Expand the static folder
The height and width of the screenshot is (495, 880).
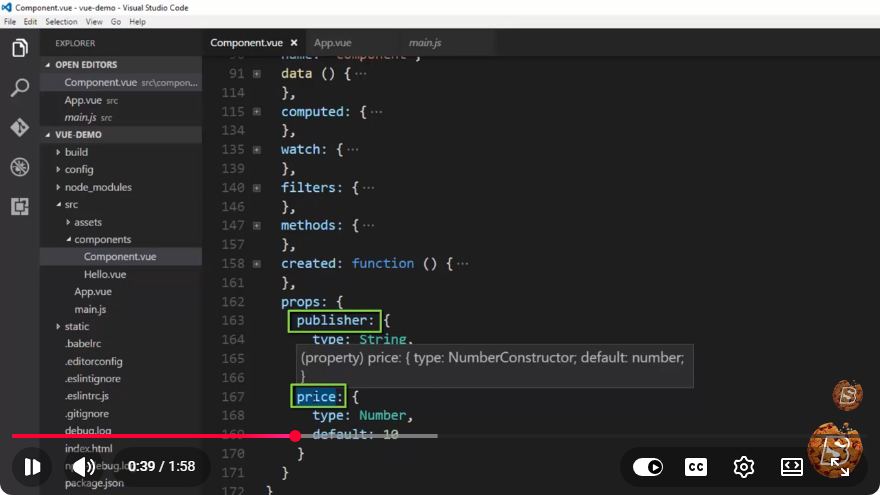pos(58,326)
